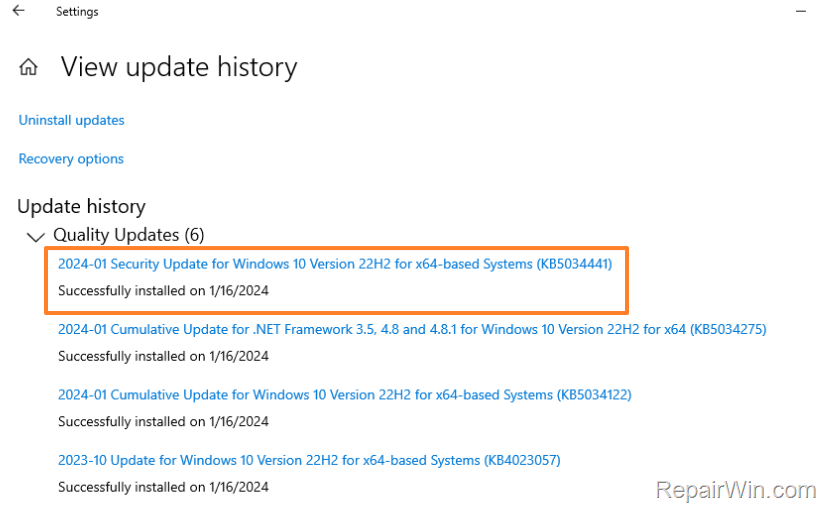
Task: Click the RepairWin.com watermark
Action: (736, 490)
